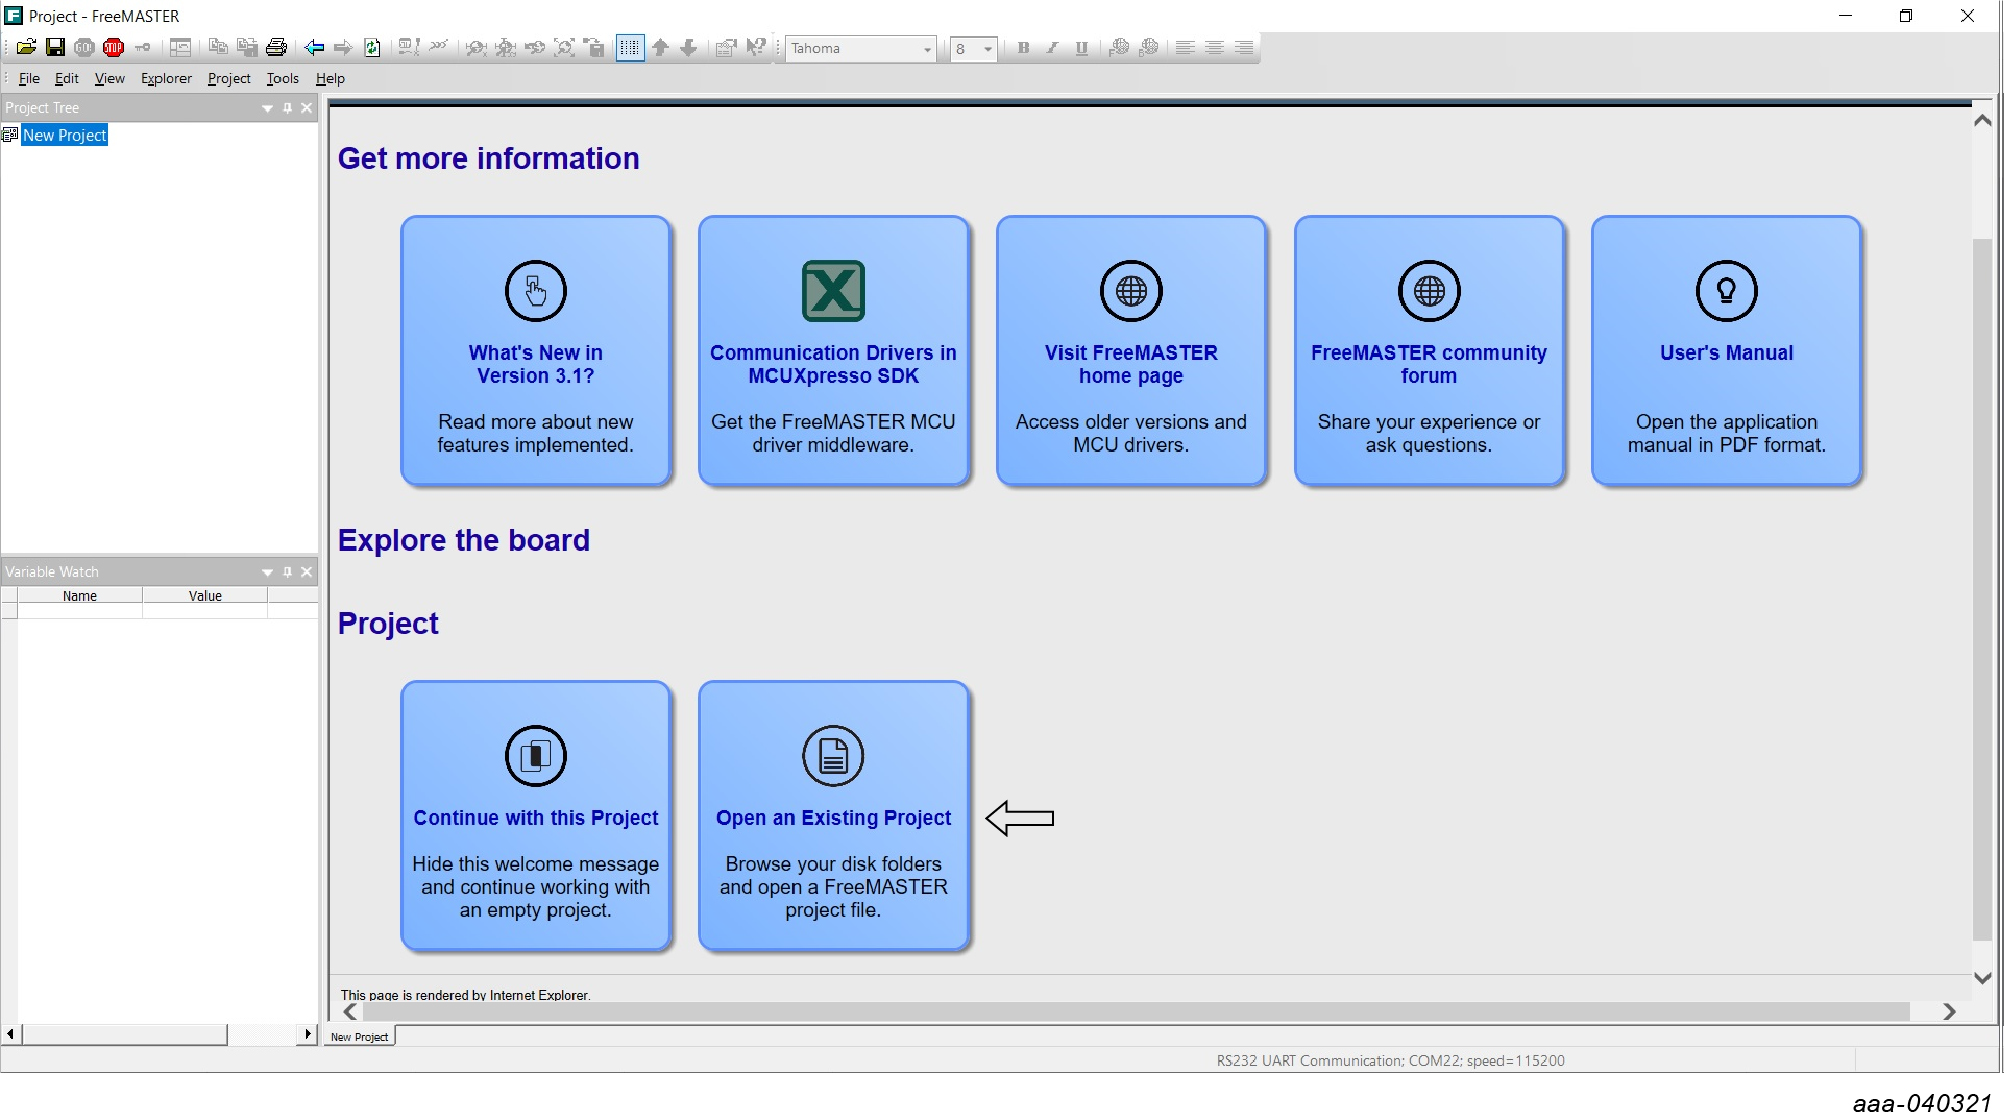Image resolution: width=2004 pixels, height=1120 pixels.
Task: Open the Explorer menu
Action: click(166, 78)
